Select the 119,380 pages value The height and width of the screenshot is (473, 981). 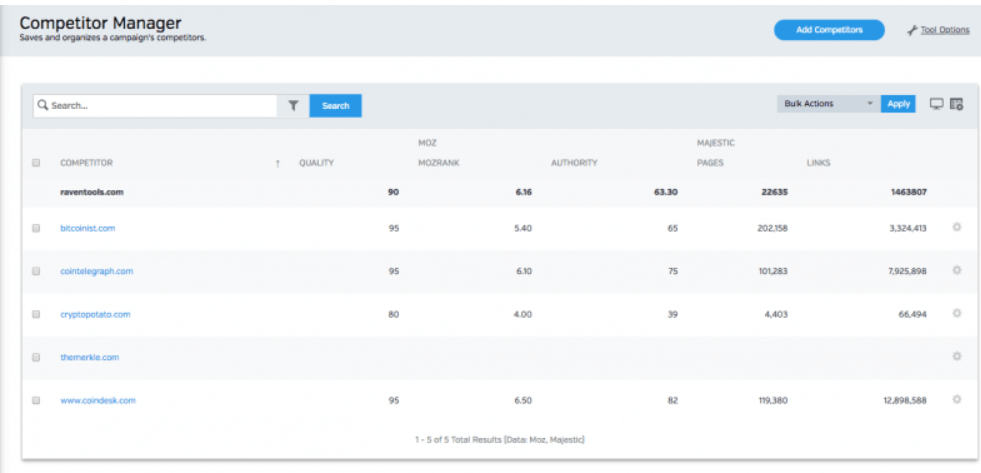(x=773, y=400)
